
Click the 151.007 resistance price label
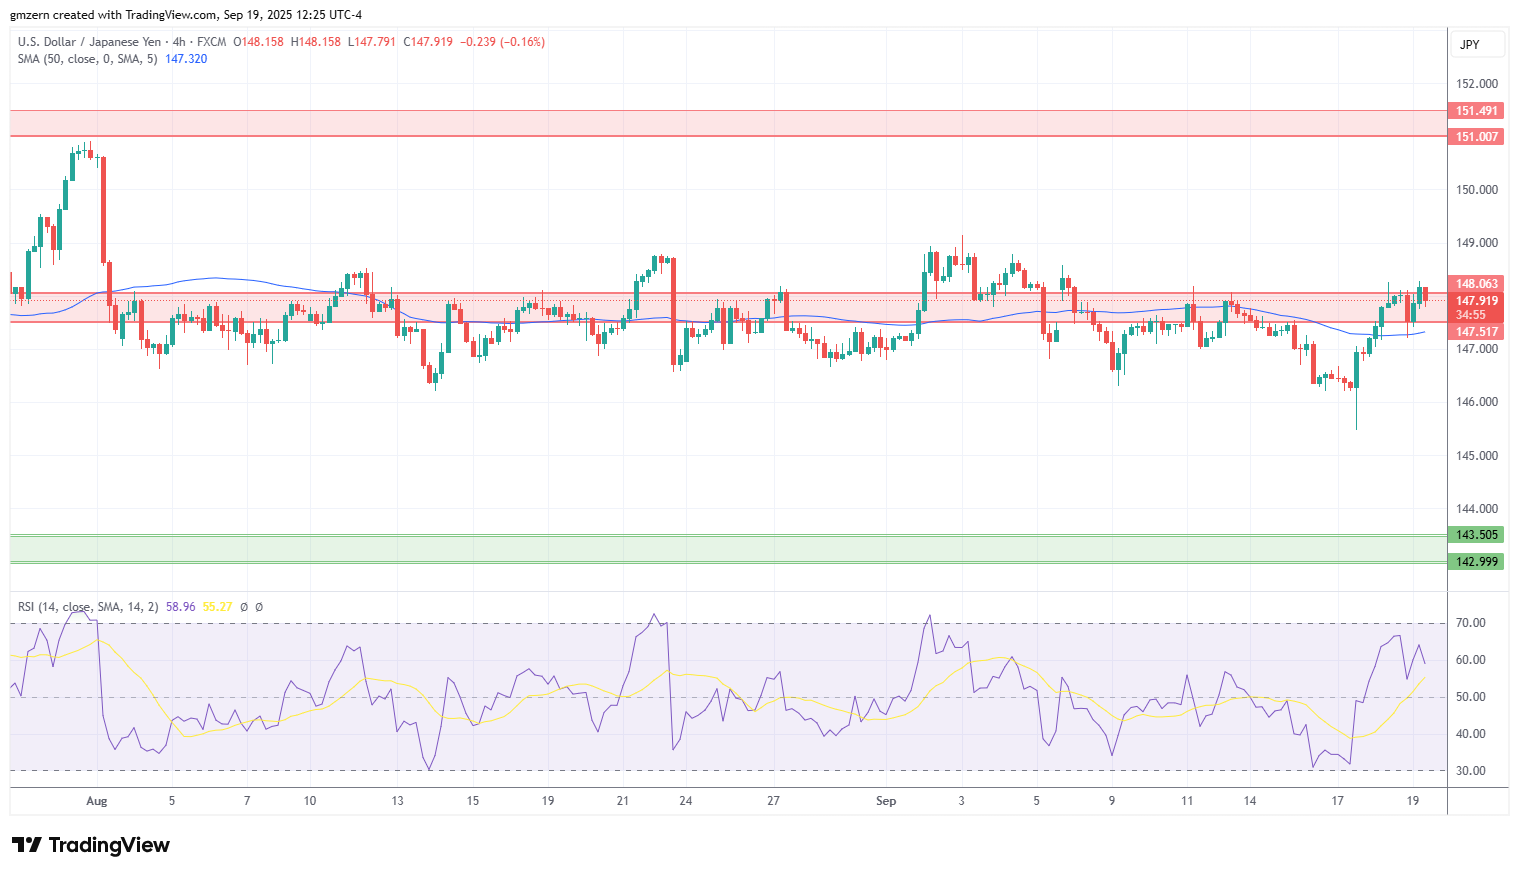(x=1476, y=137)
